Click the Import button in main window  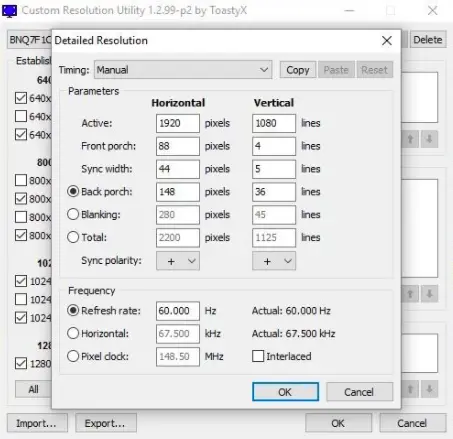37,423
